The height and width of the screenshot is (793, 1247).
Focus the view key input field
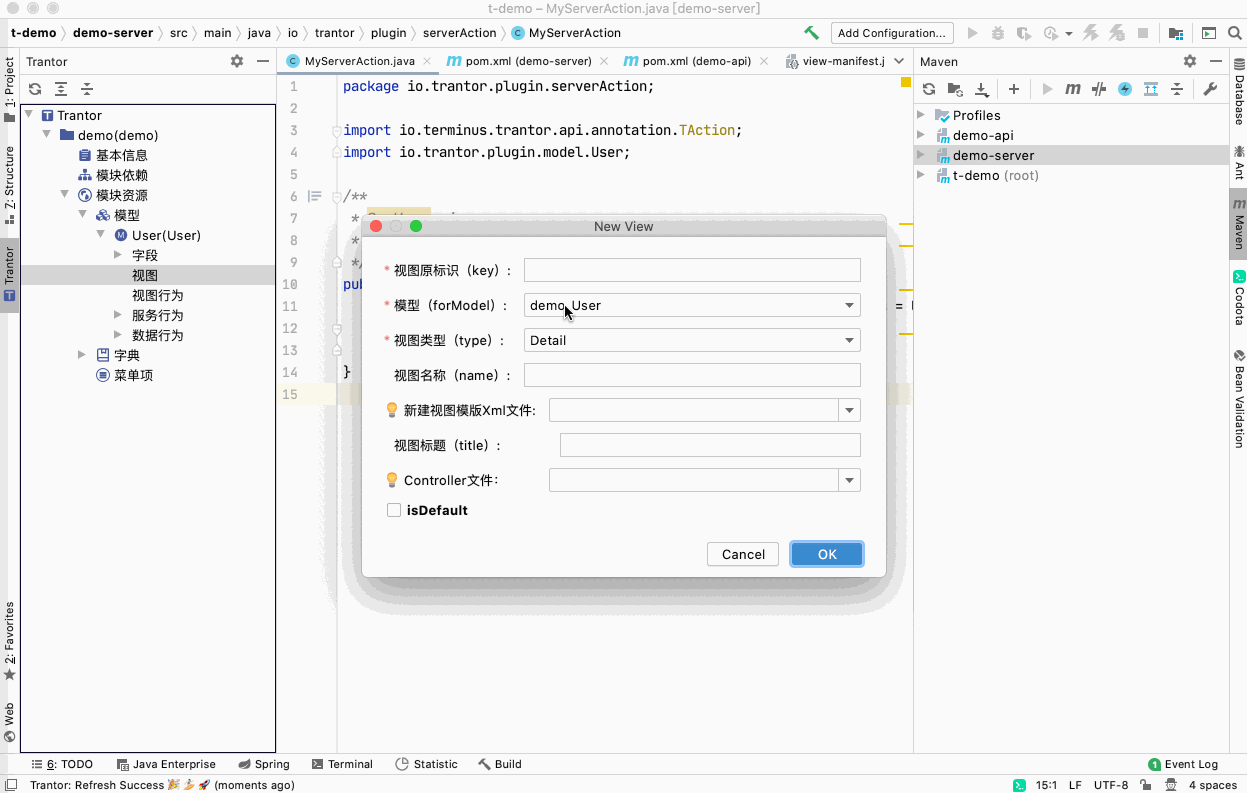click(692, 270)
